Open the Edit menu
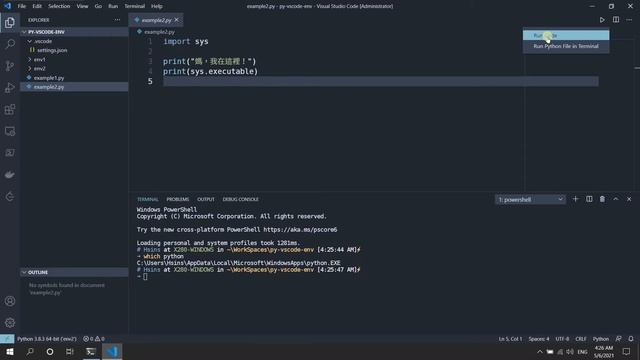This screenshot has height=360, width=640. [x=37, y=6]
